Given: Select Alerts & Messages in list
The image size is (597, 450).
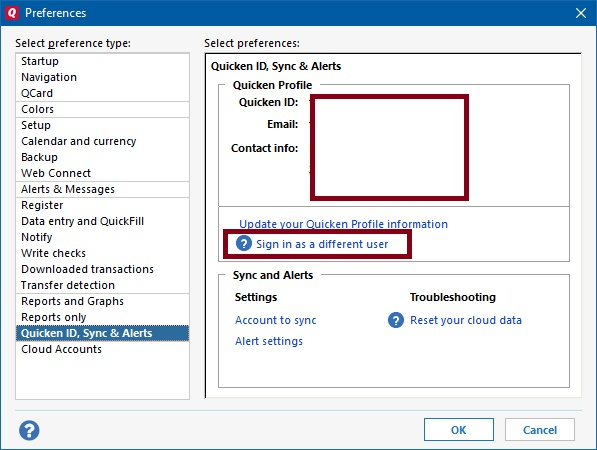Looking at the screenshot, I should [102, 189].
